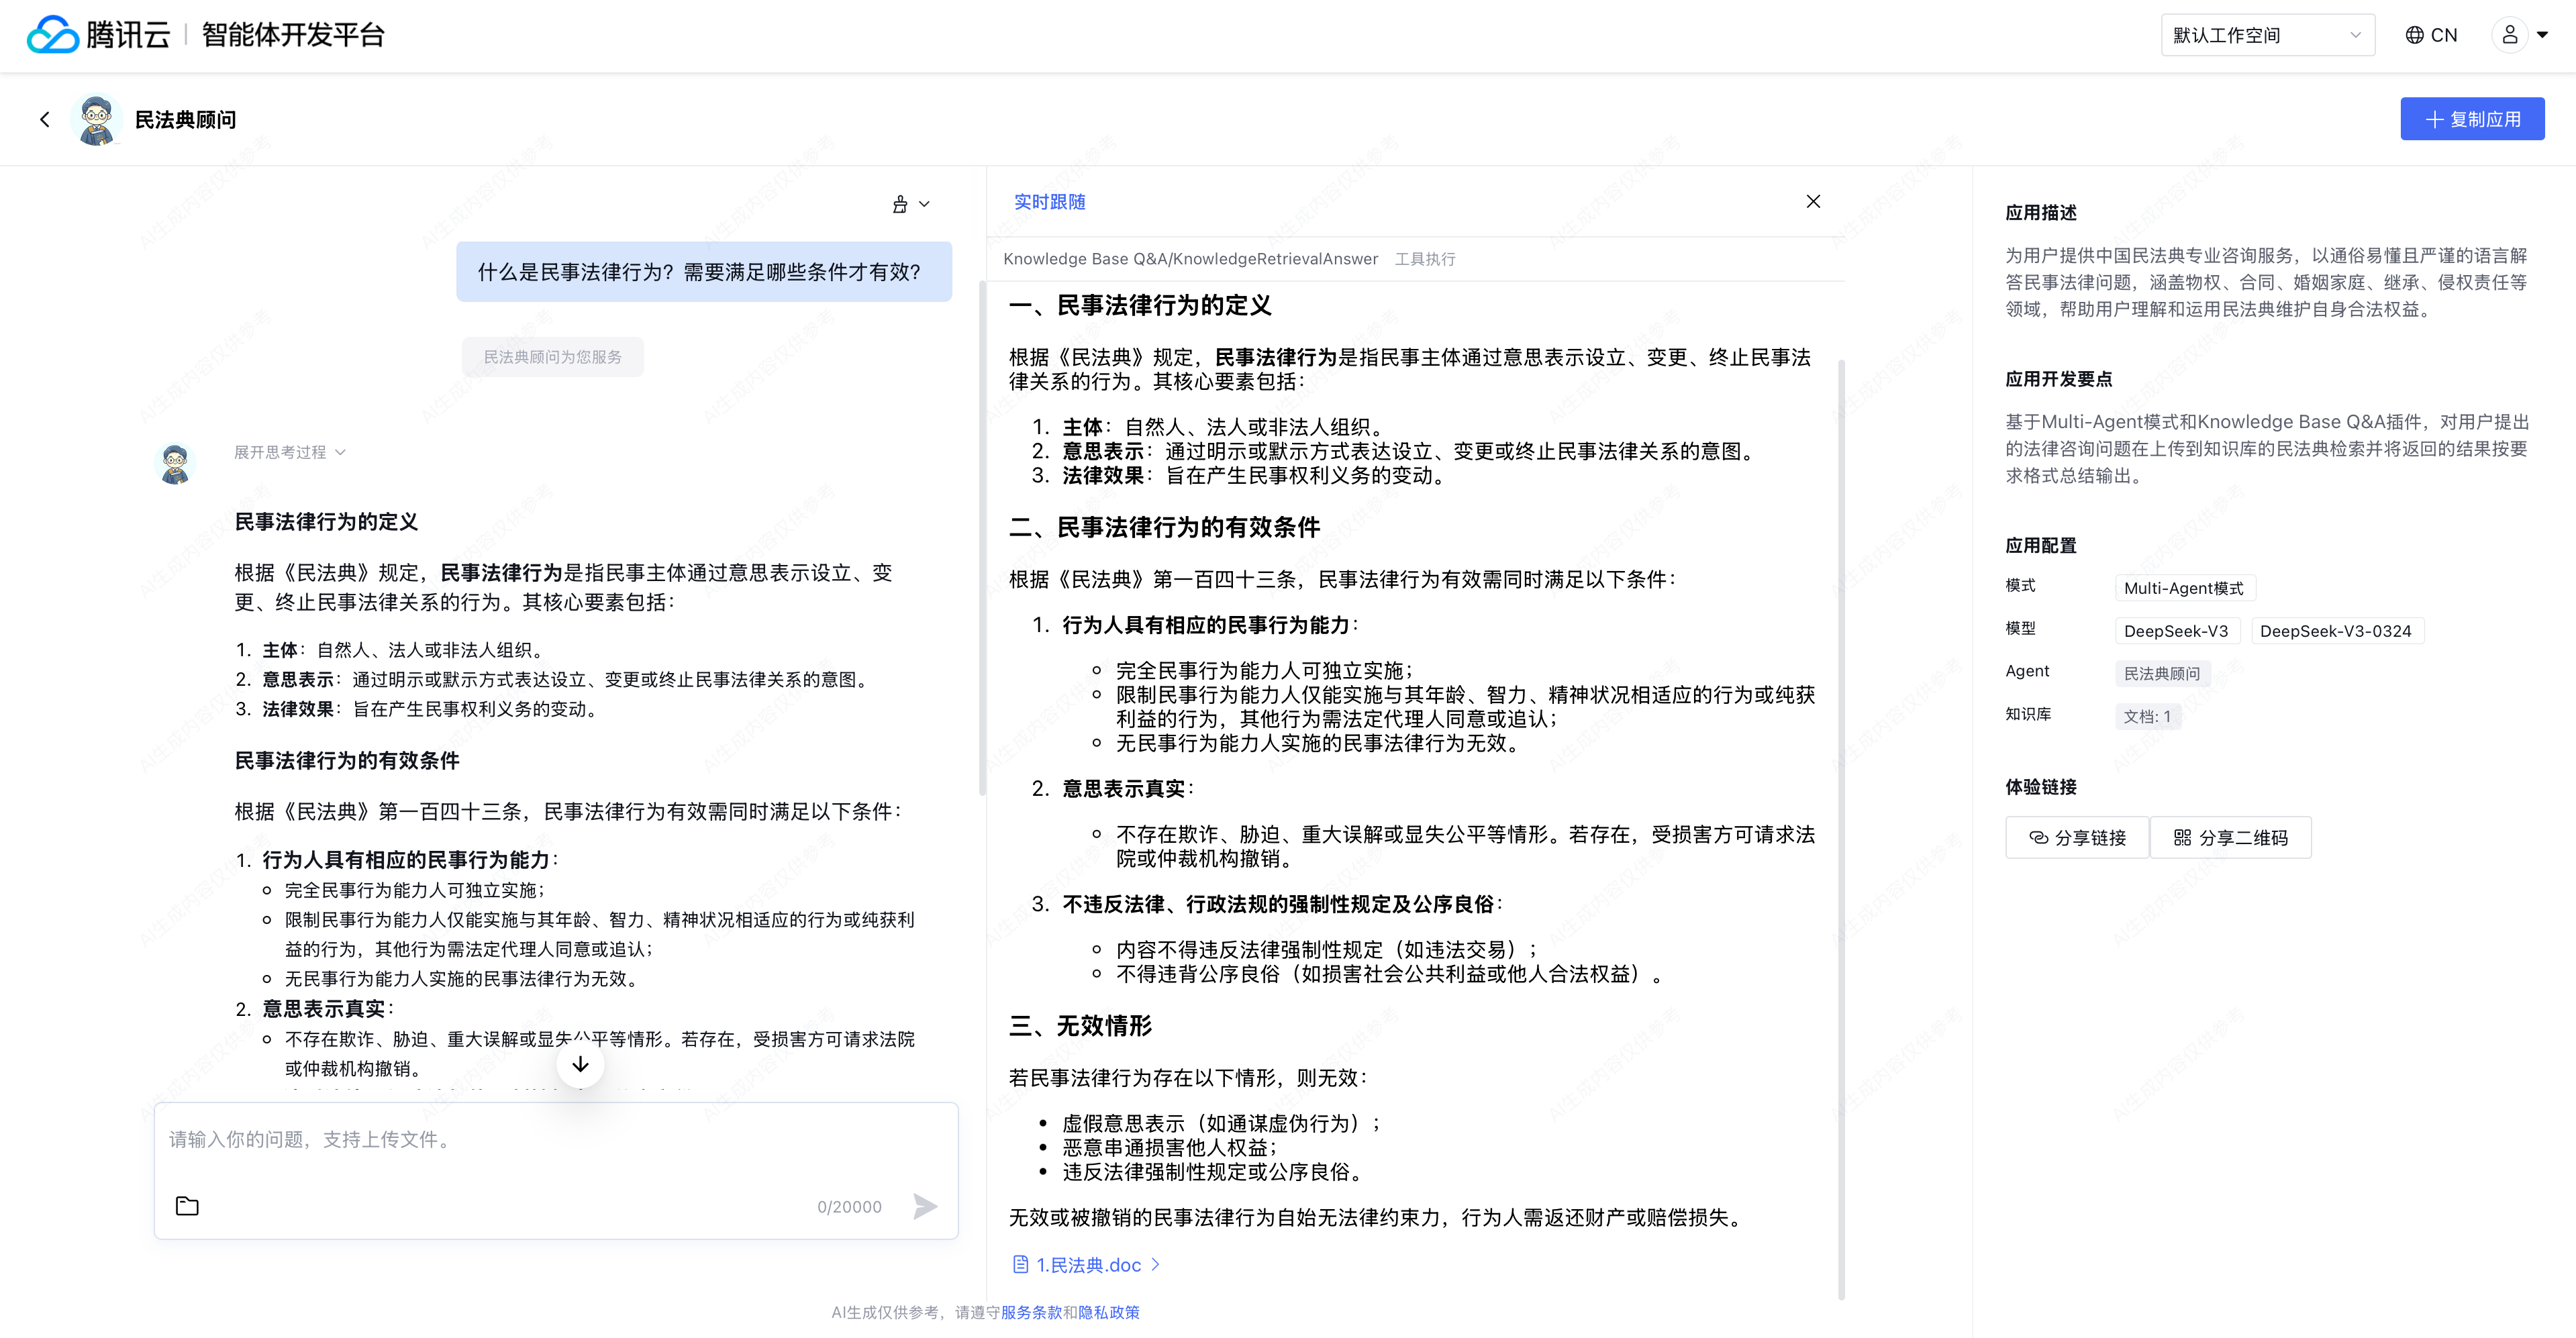Click the 分享链接 button

tap(2077, 838)
